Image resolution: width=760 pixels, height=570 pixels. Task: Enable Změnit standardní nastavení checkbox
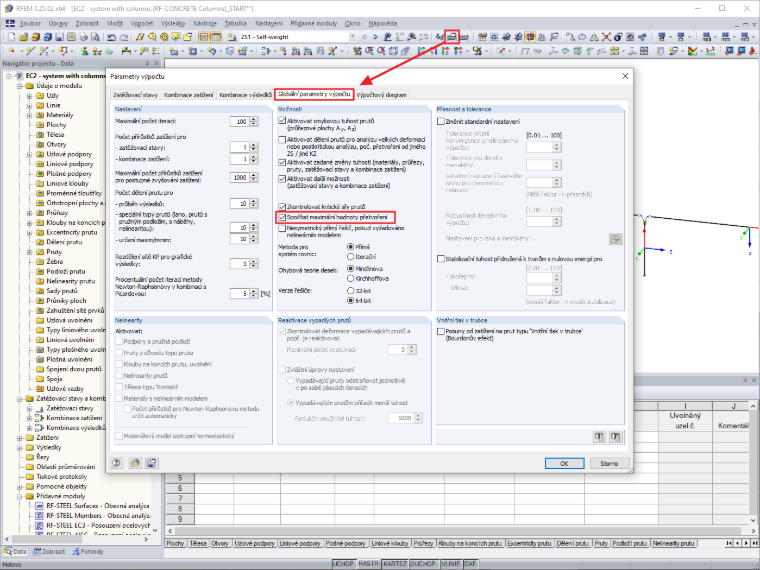pos(441,121)
